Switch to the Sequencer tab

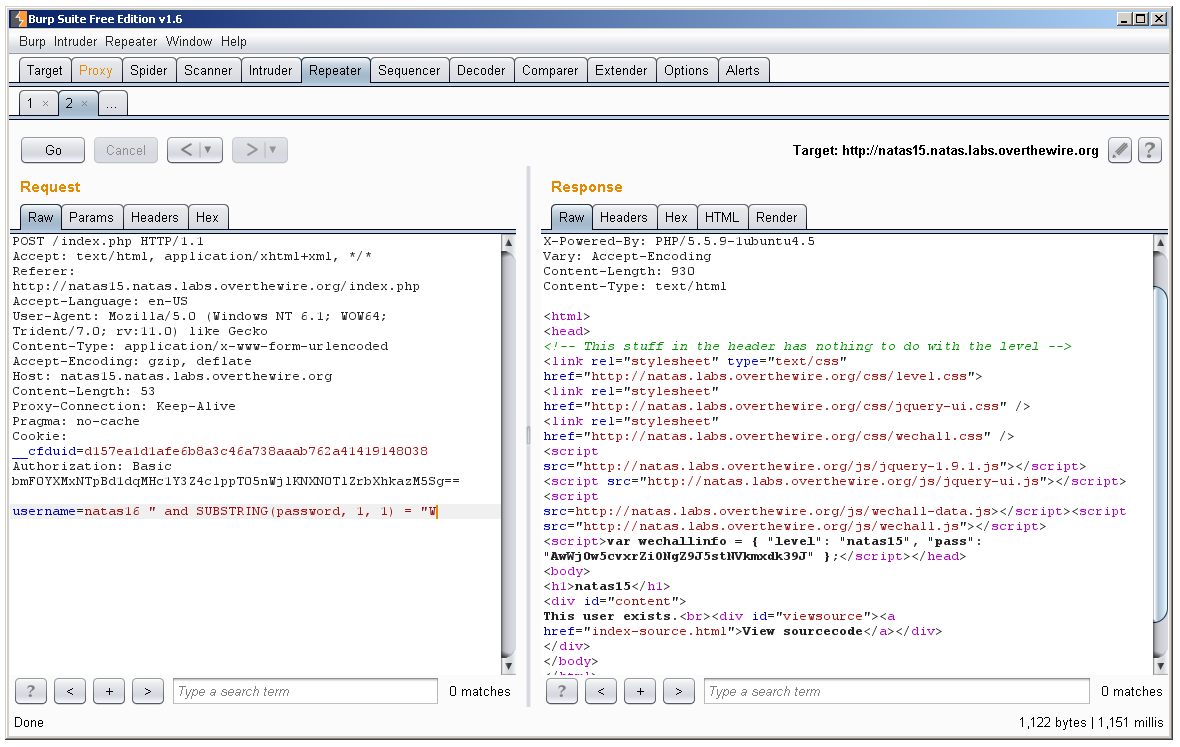[409, 70]
